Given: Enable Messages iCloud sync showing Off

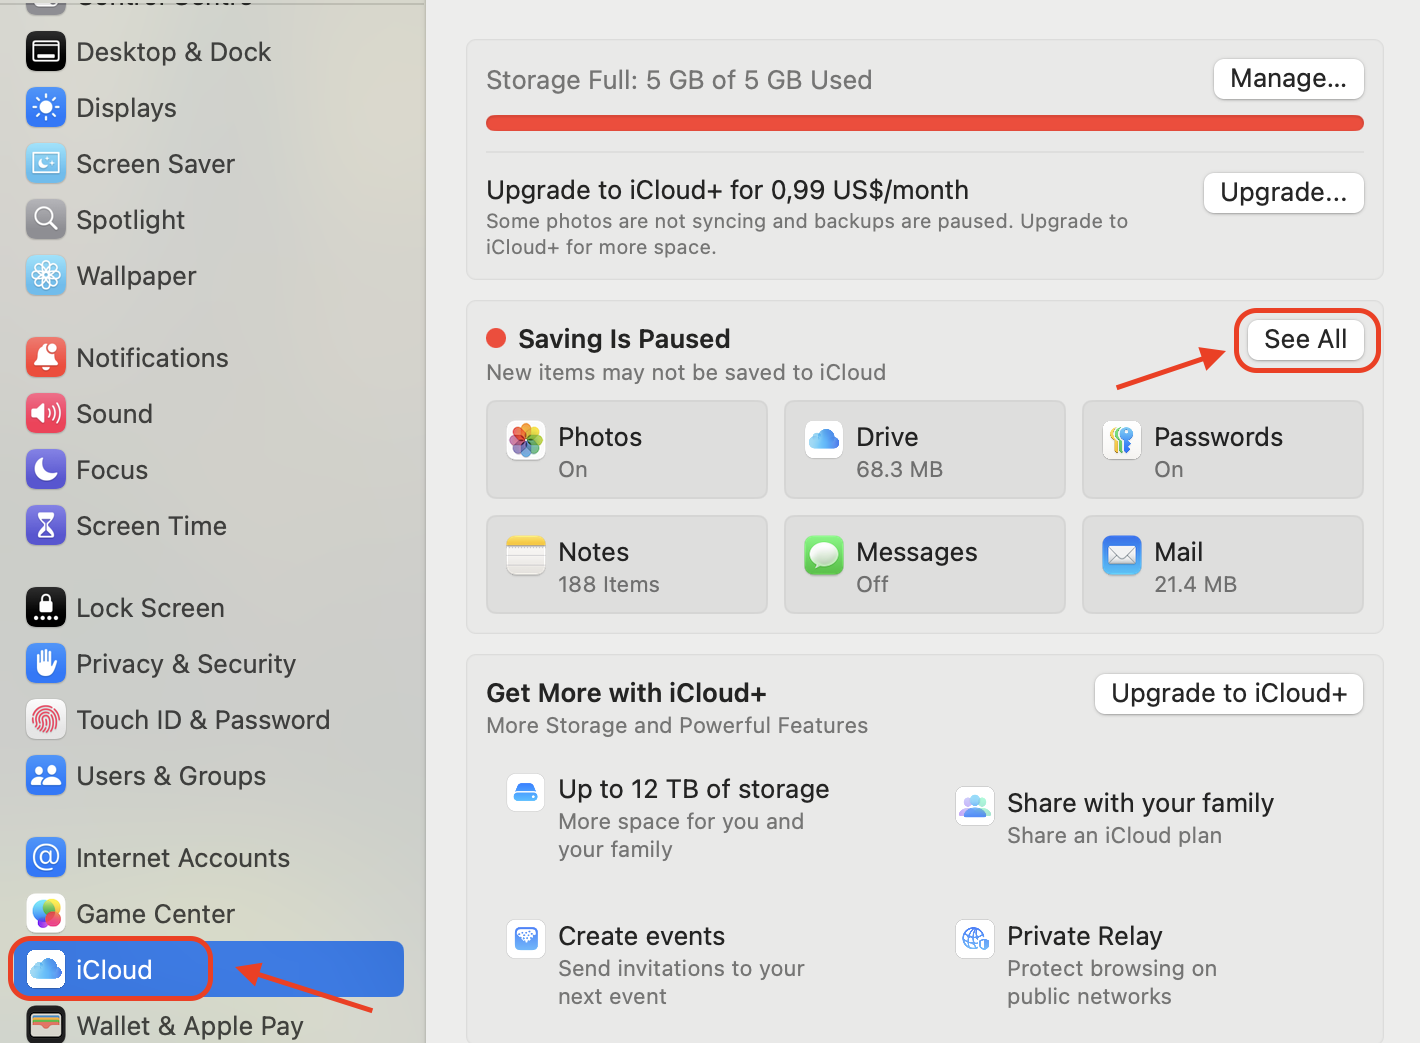Looking at the screenshot, I should pos(924,564).
